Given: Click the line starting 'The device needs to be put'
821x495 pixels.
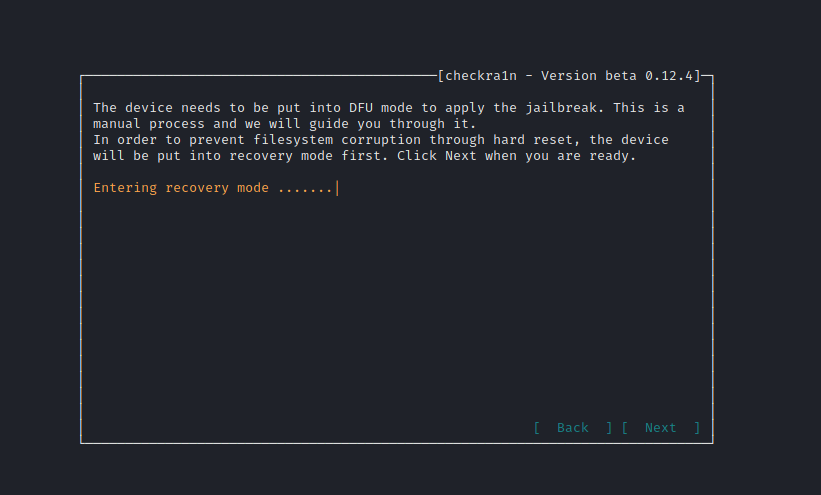Looking at the screenshot, I should (x=389, y=108).
